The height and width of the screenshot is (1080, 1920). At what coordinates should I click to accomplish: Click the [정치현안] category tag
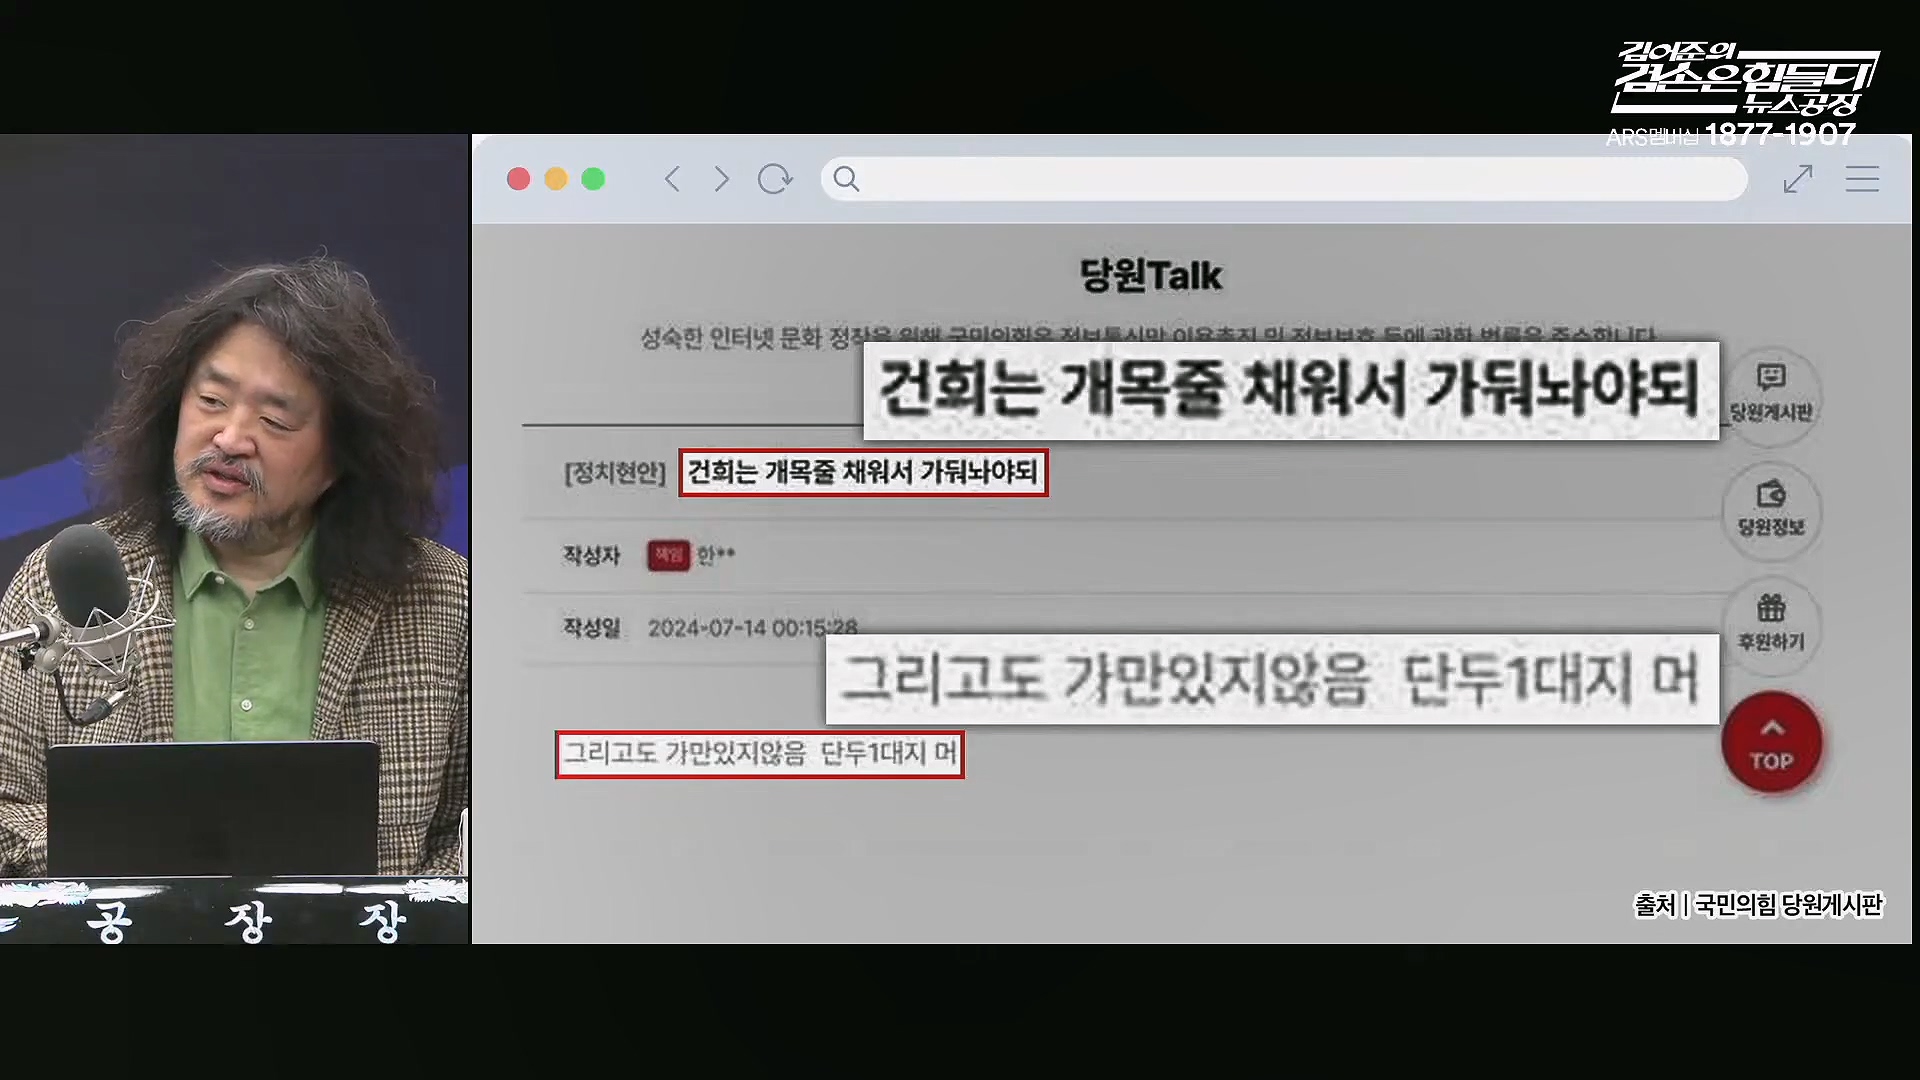614,473
